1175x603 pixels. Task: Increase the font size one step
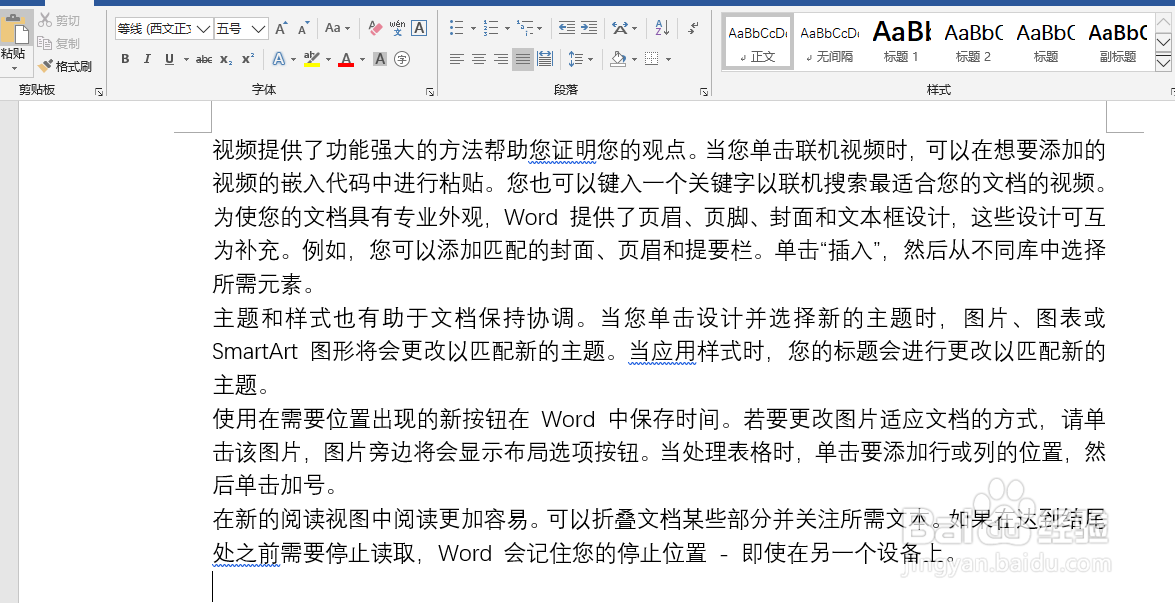point(280,27)
